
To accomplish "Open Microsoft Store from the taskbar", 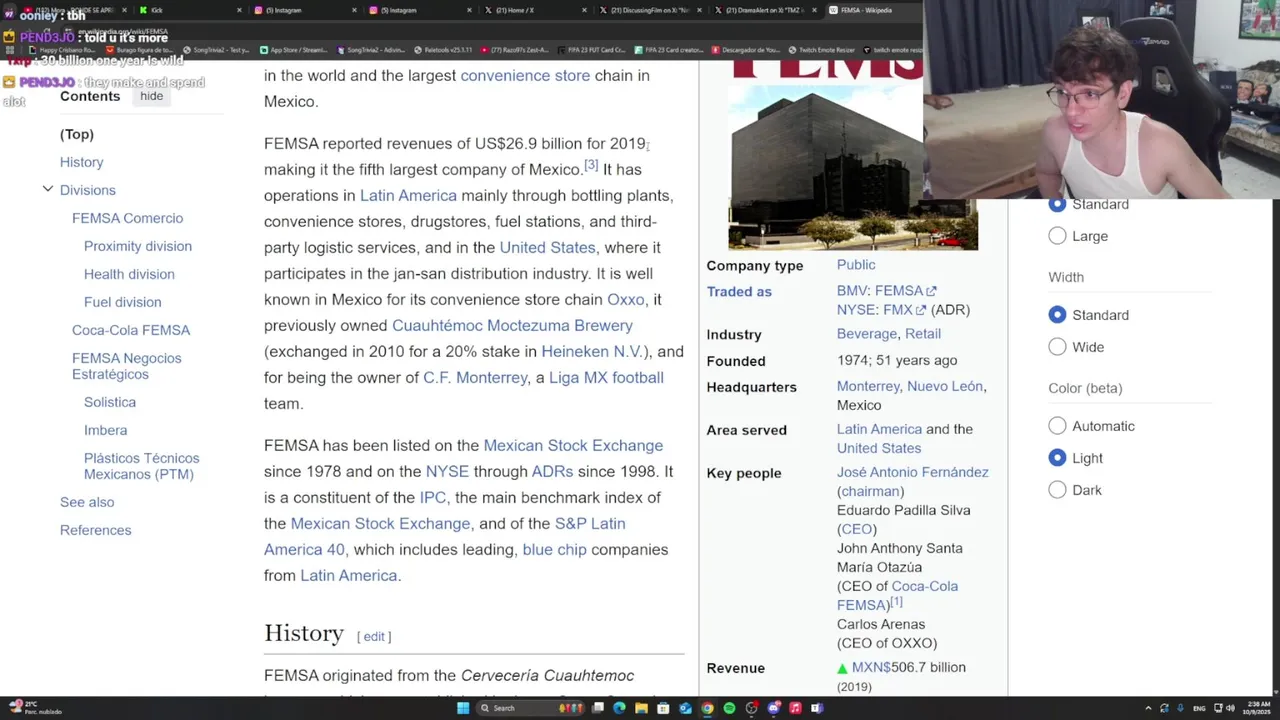I will [663, 708].
